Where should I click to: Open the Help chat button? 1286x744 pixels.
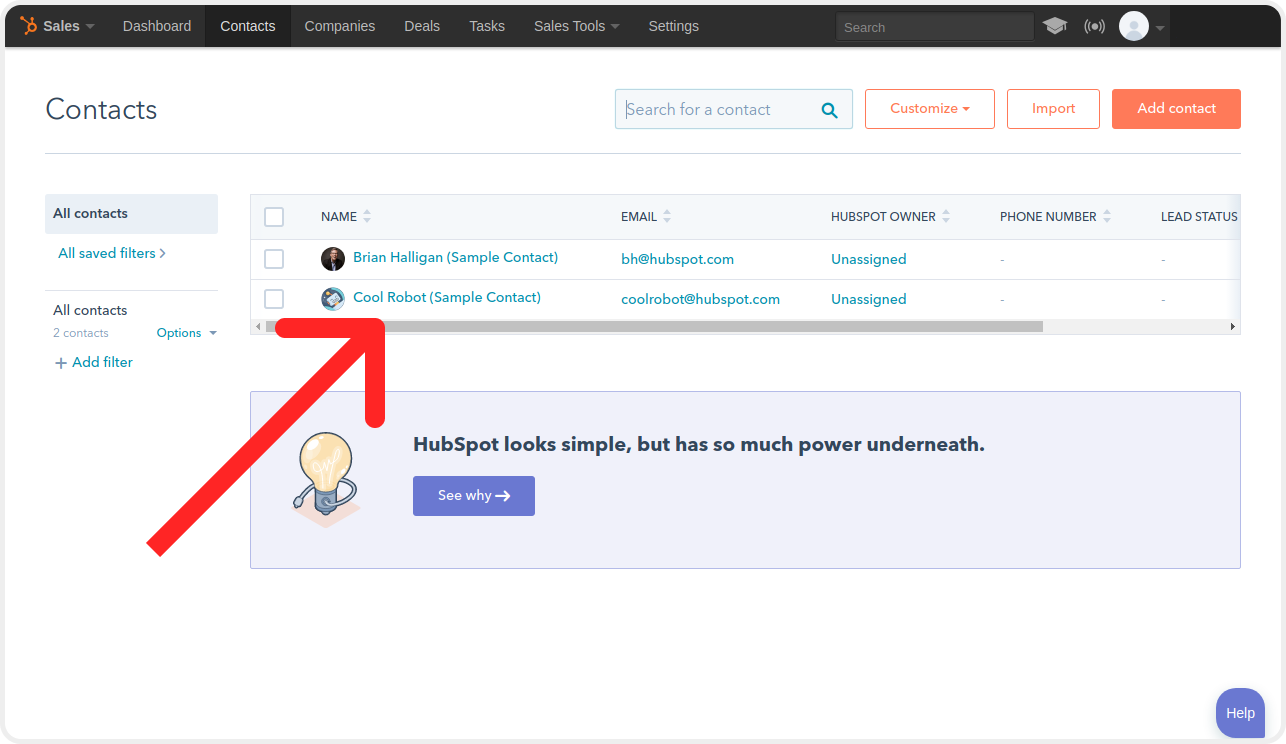click(1240, 713)
